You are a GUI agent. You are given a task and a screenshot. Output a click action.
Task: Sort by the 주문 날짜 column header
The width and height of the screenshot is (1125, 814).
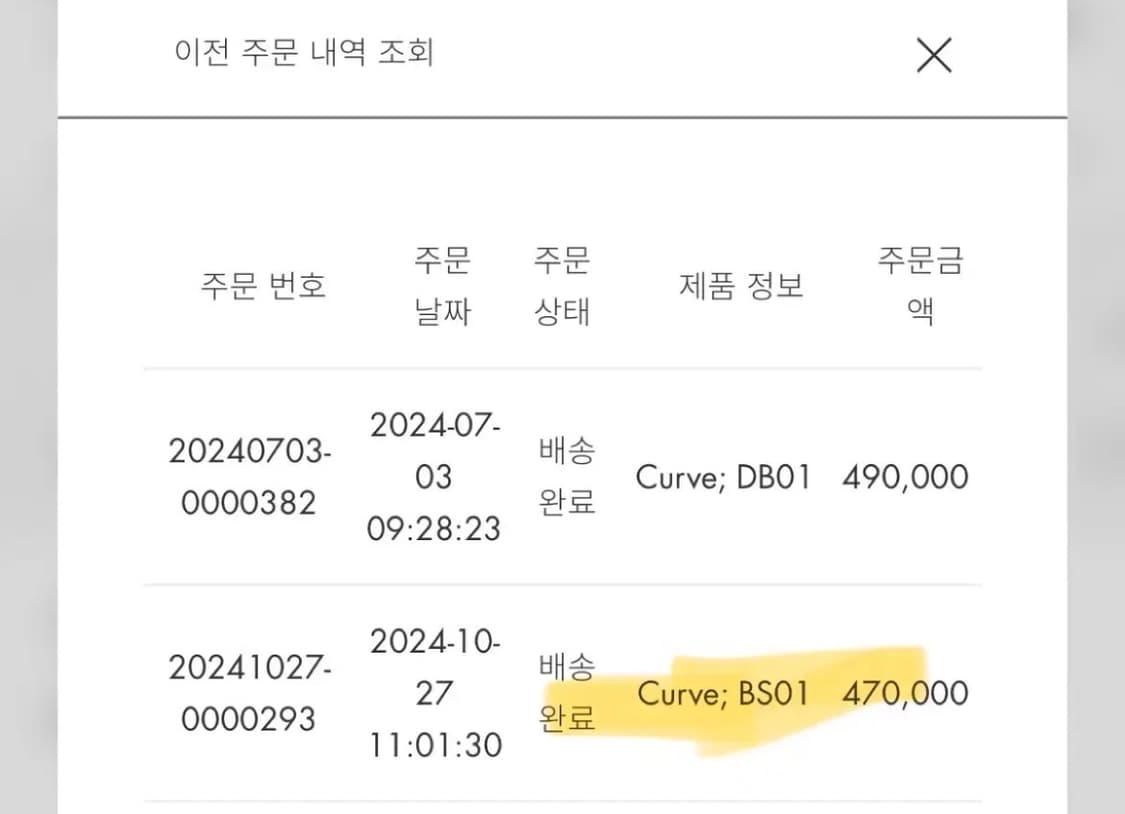442,284
